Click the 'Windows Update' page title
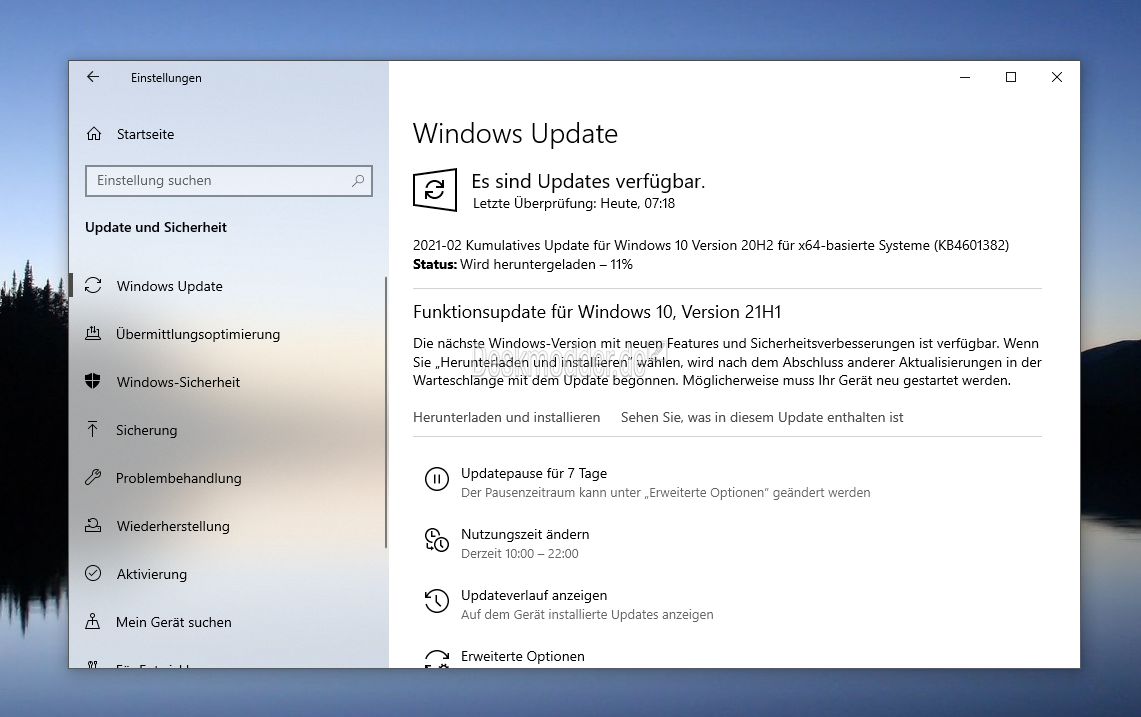 pos(515,134)
